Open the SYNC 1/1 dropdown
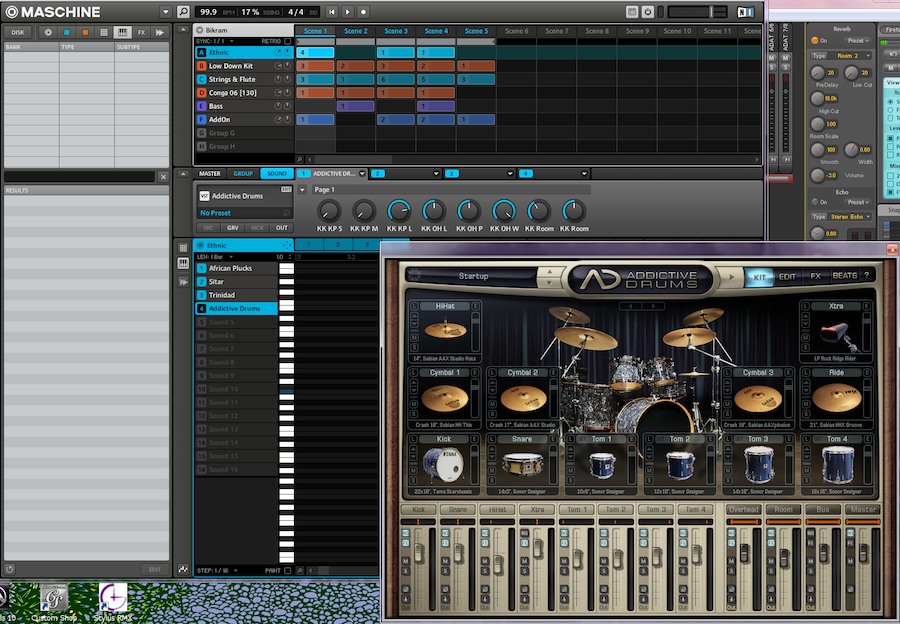 tap(215, 41)
